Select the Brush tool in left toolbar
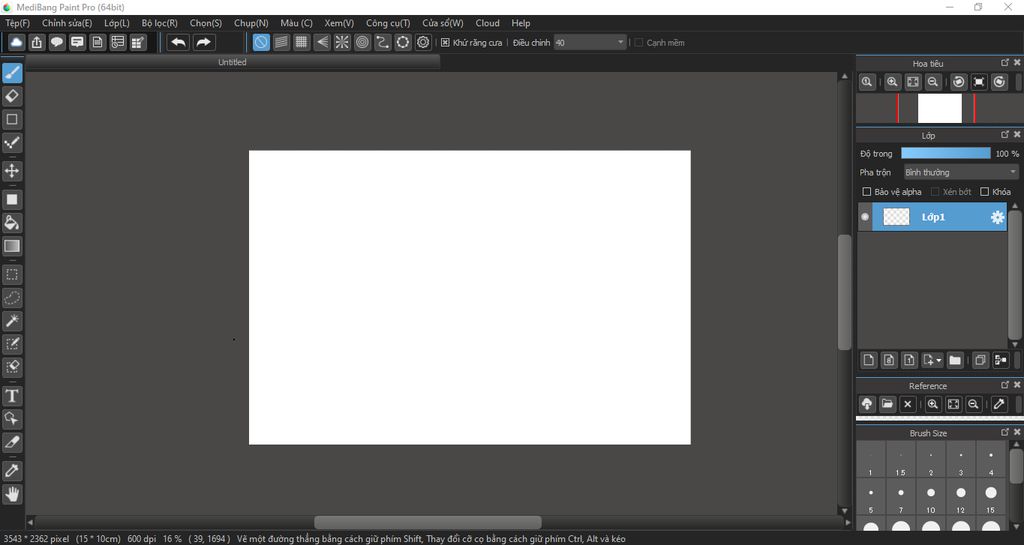Image resolution: width=1024 pixels, height=545 pixels. coord(12,72)
